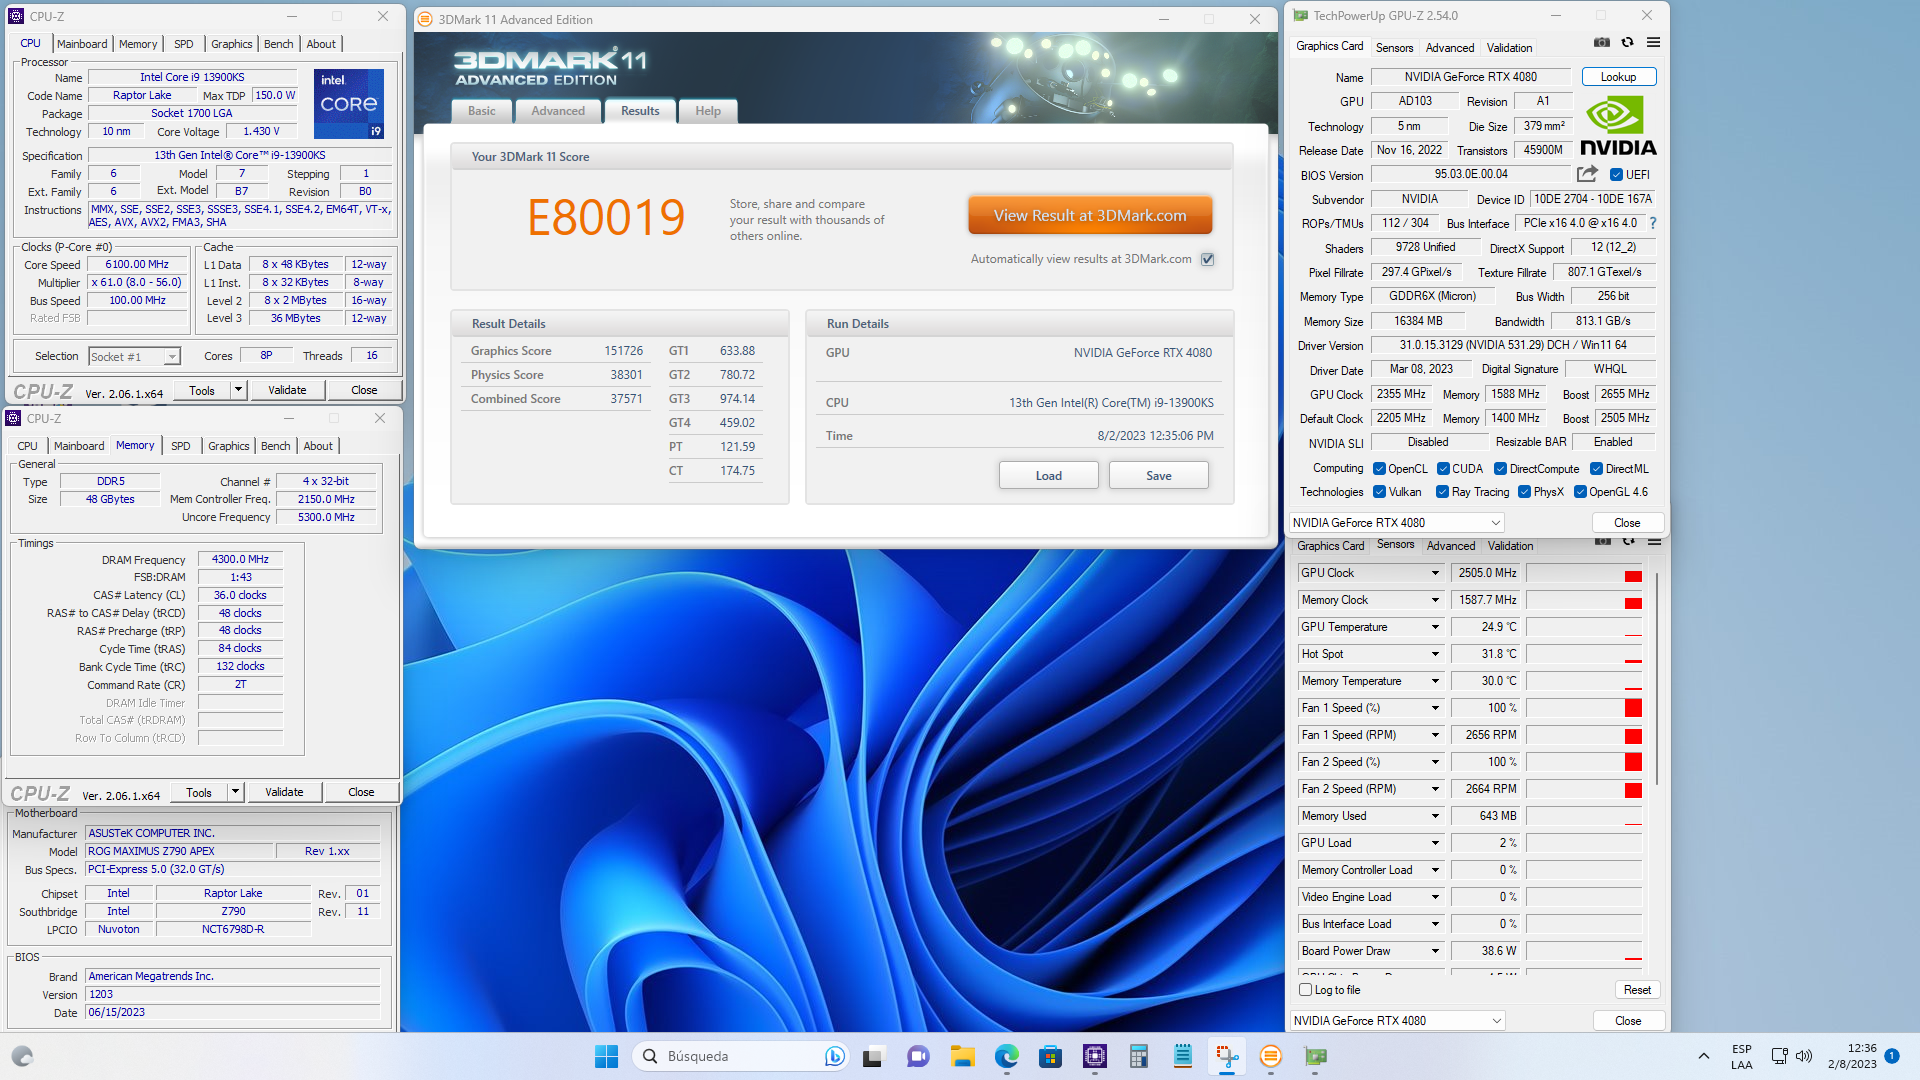Click the network icon in the system tray
Viewport: 1920px width, 1080px height.
click(x=1779, y=1056)
